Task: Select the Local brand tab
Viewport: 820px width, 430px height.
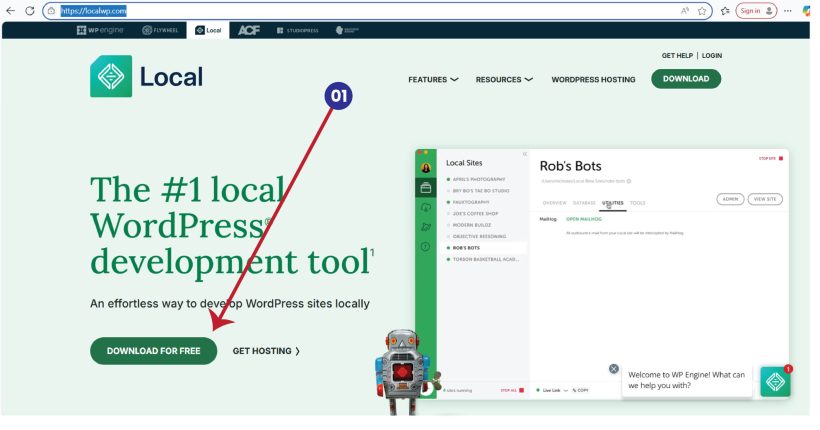Action: coord(208,30)
